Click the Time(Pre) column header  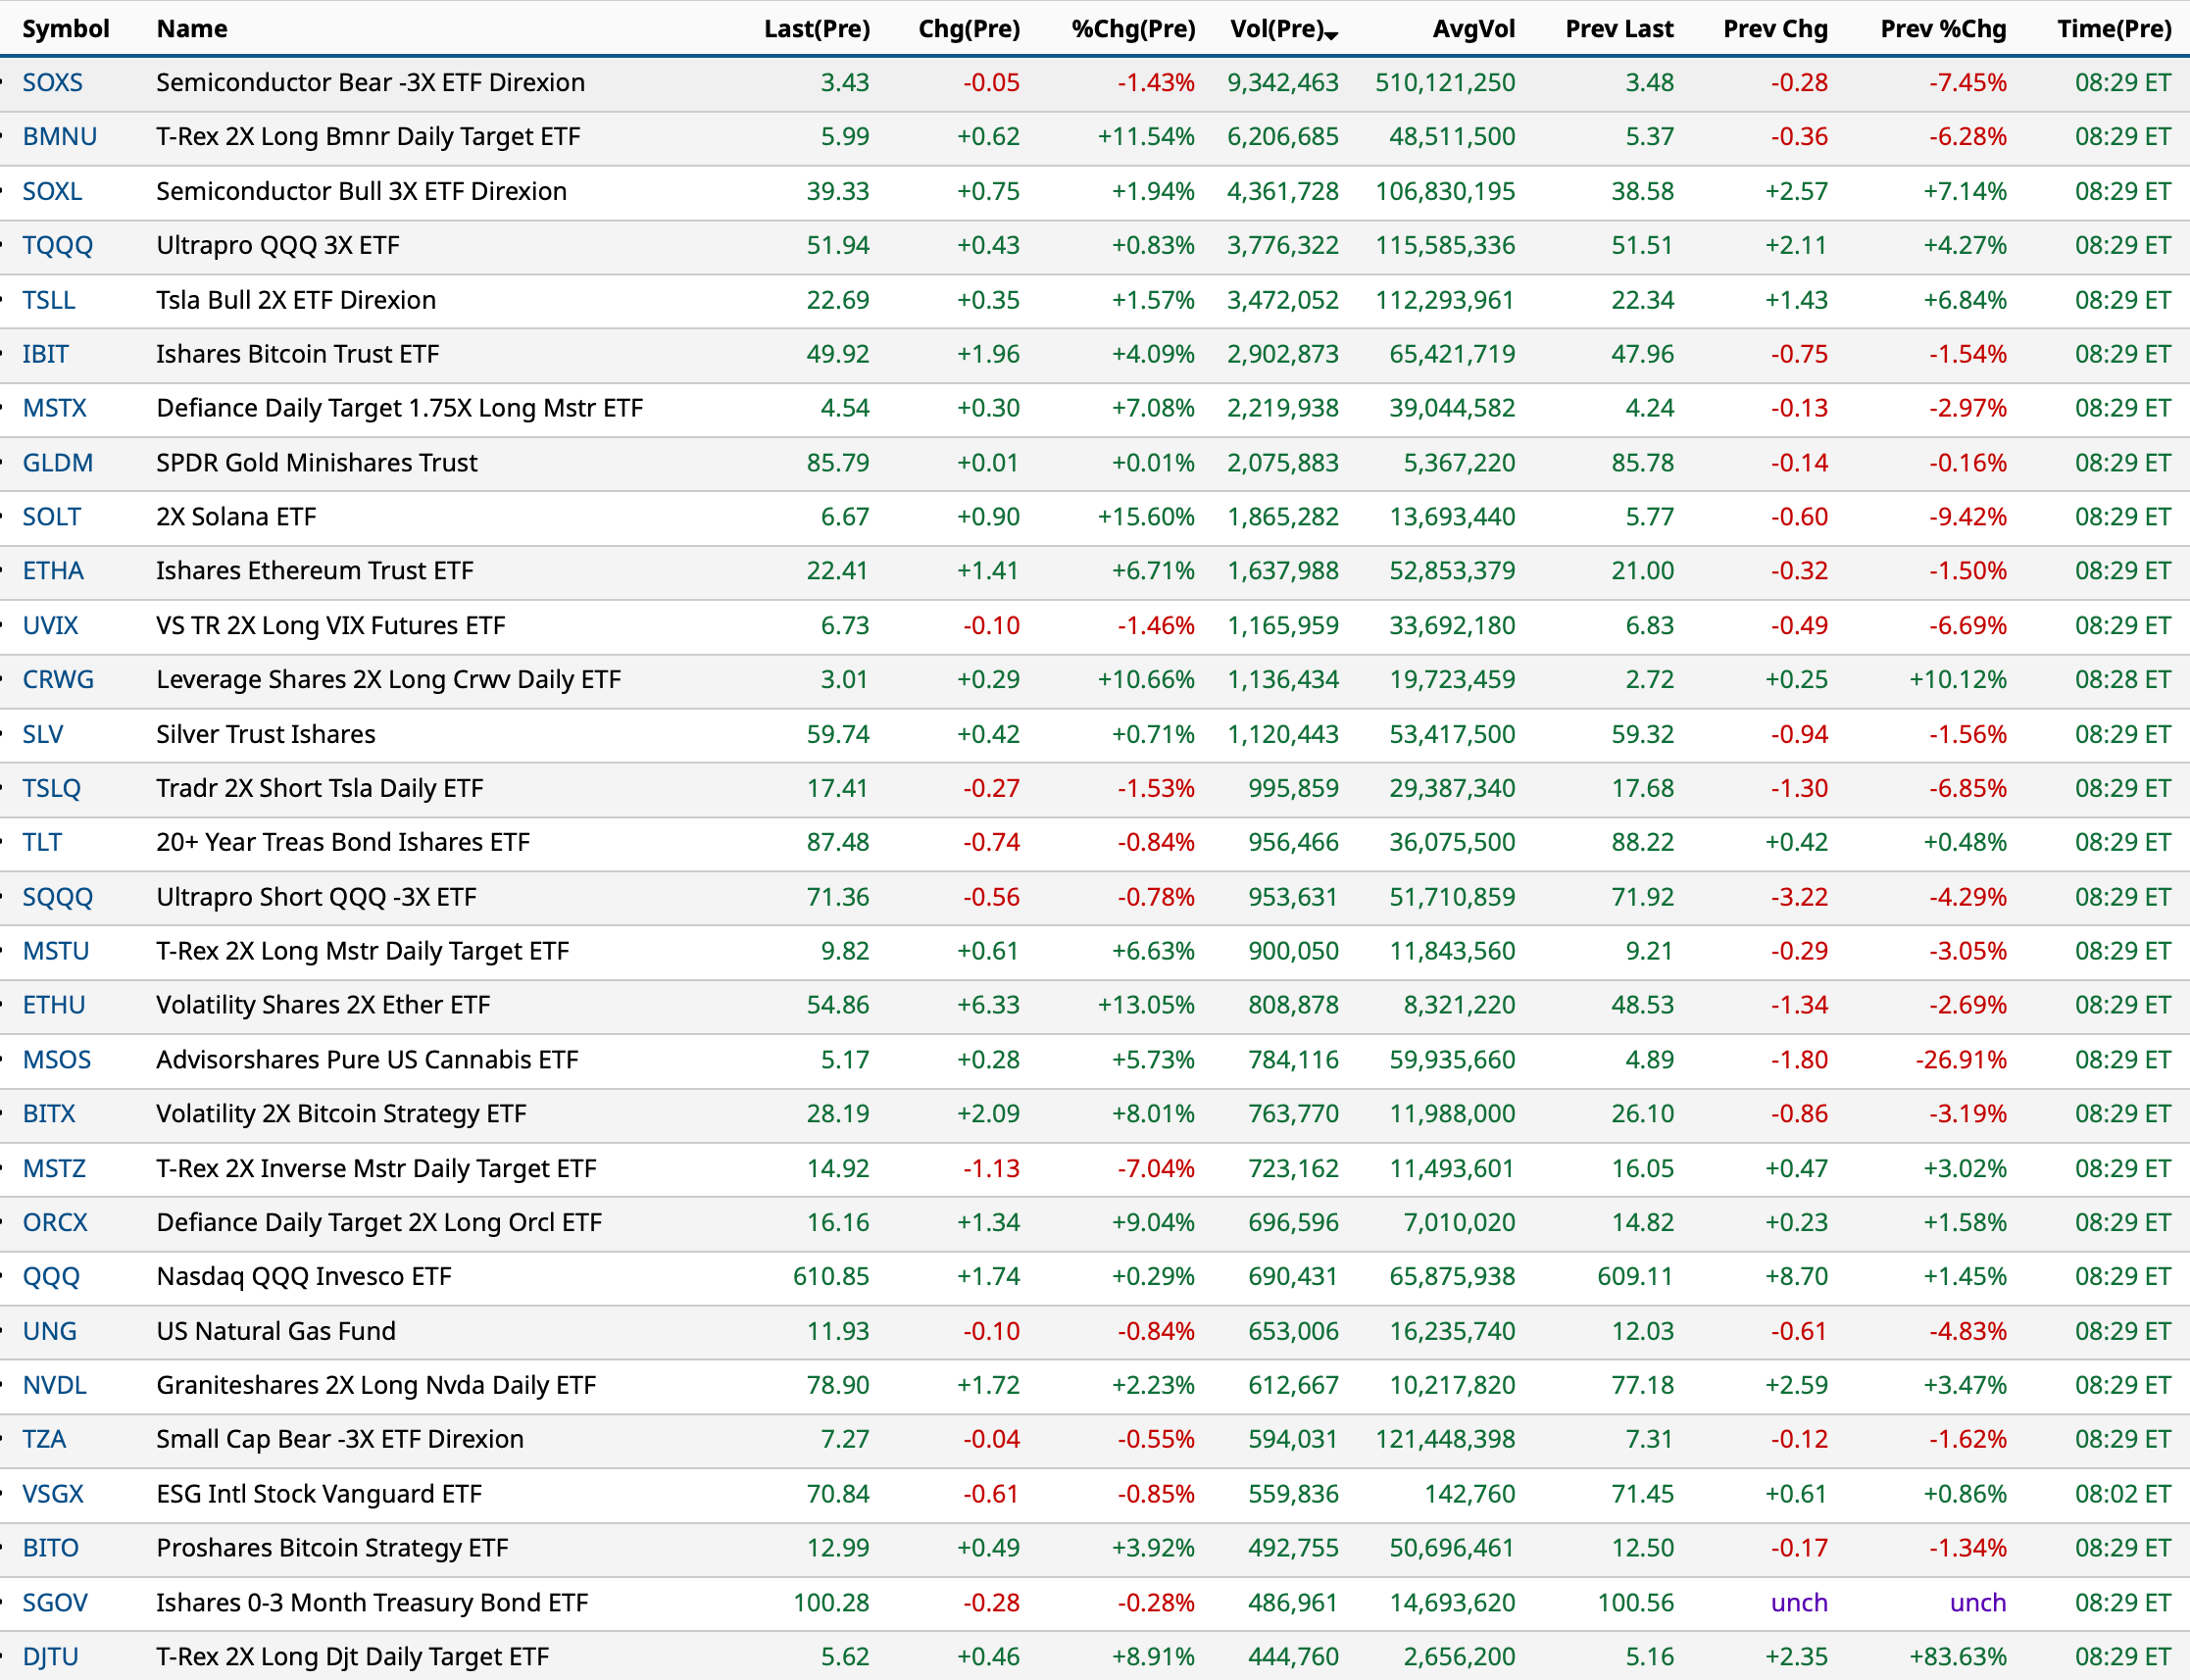pos(2113,28)
